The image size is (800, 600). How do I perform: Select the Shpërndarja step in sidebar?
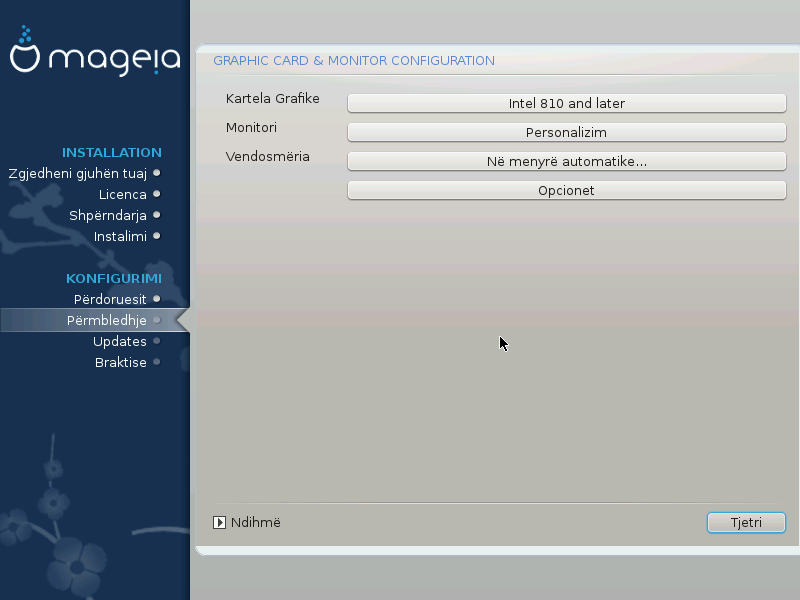108,215
